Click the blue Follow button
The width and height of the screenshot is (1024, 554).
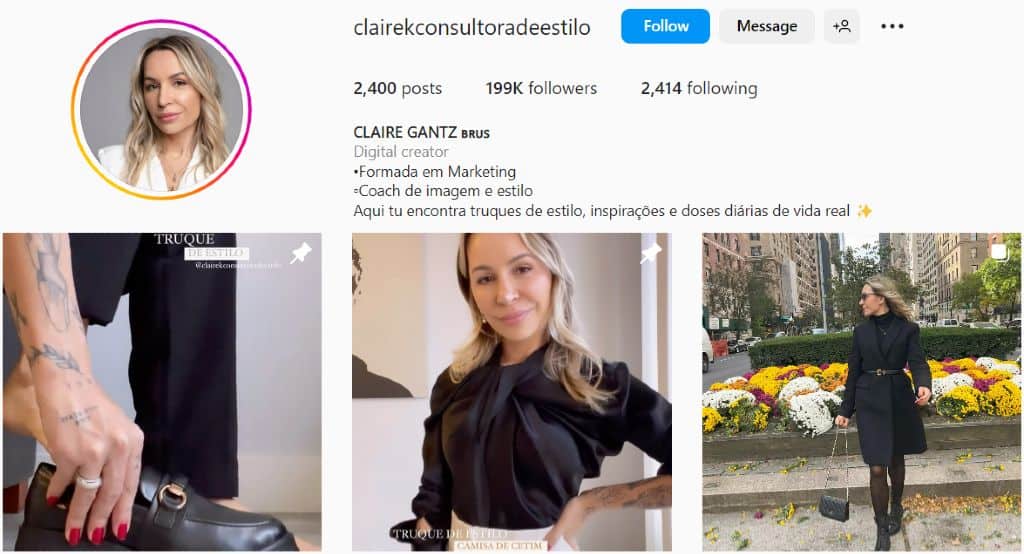665,26
